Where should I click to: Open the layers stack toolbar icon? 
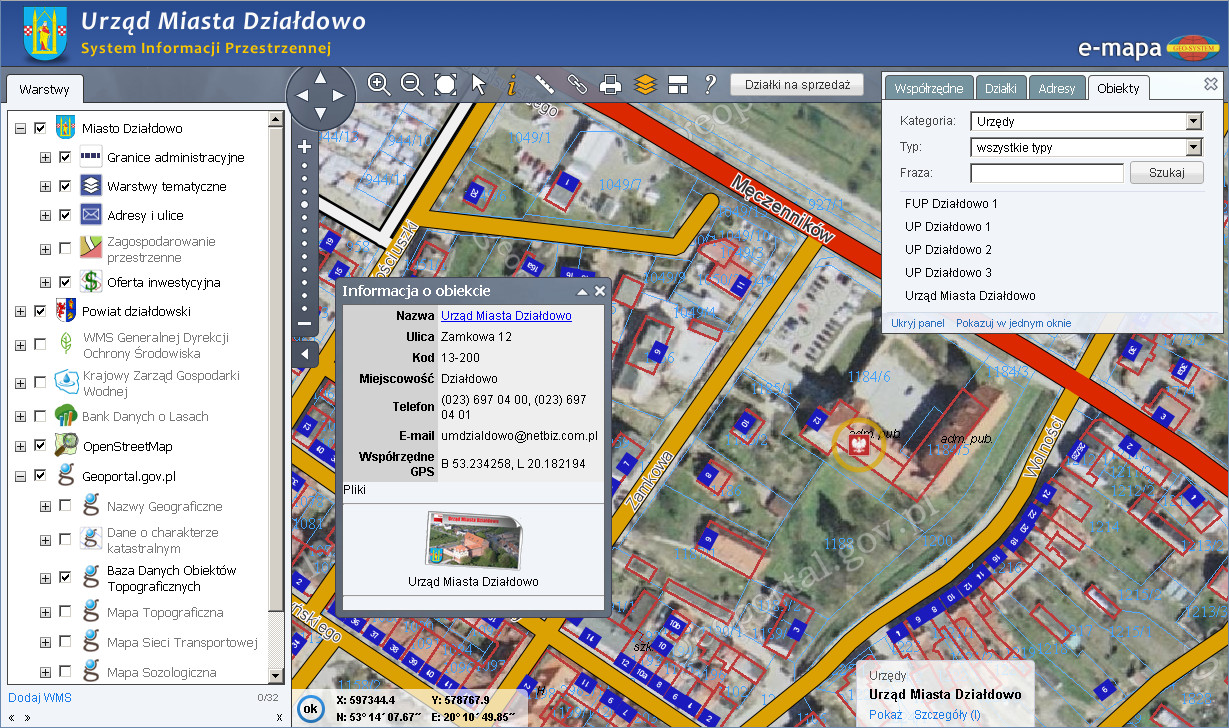pos(645,85)
